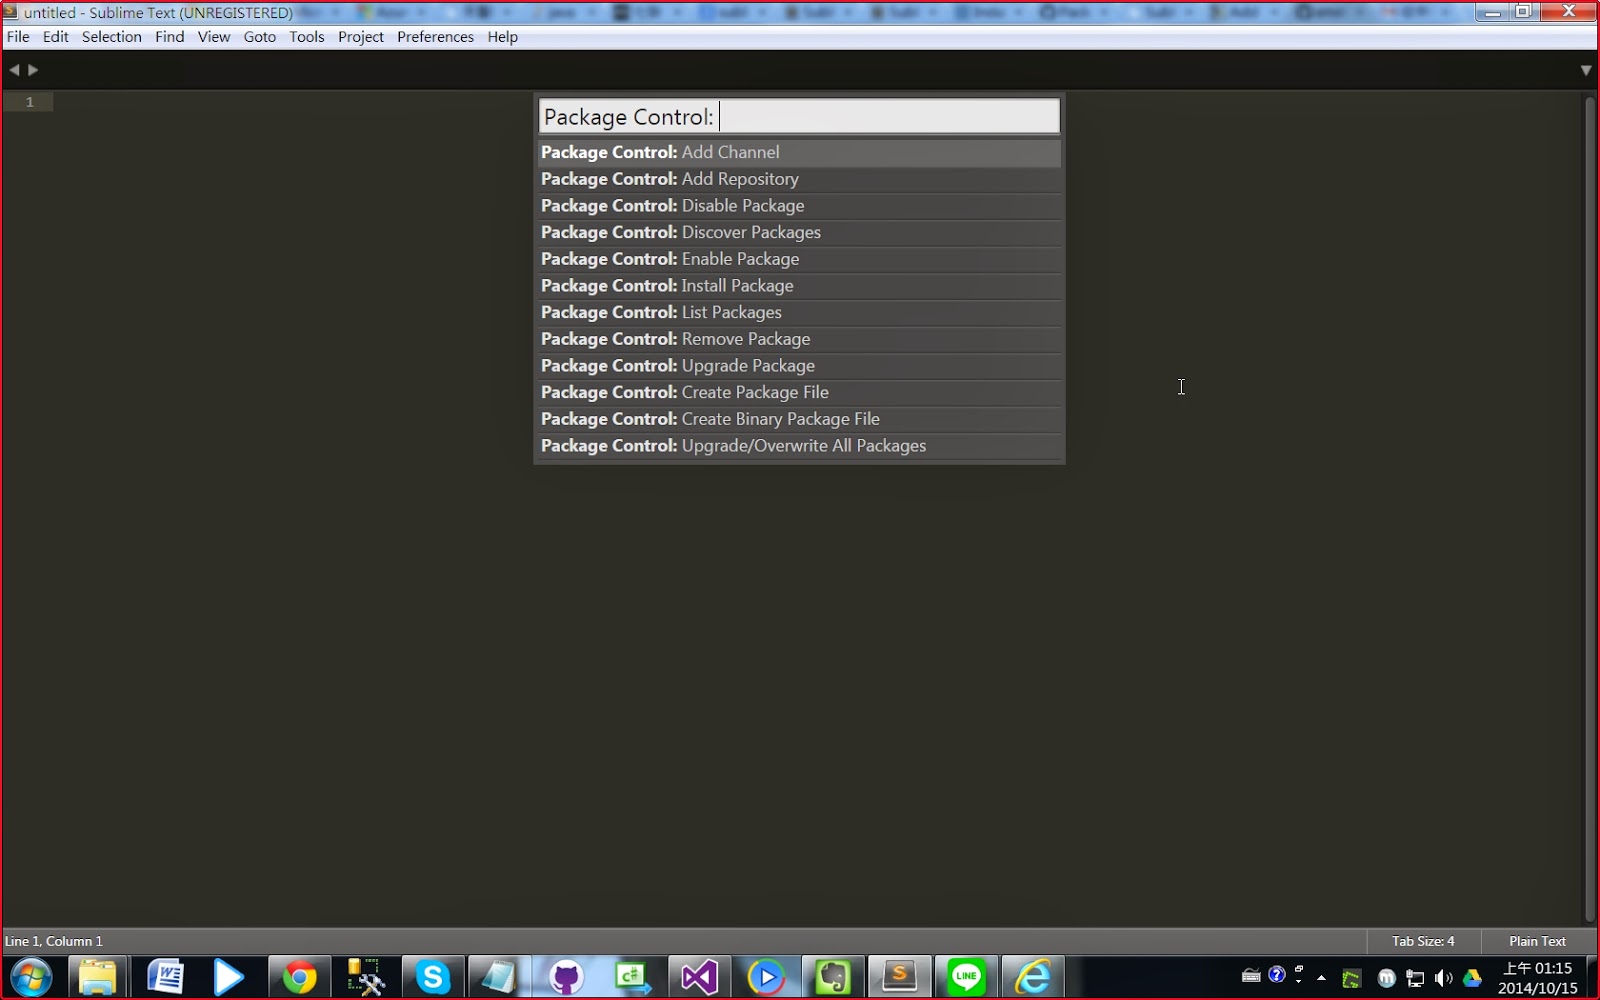Viewport: 1600px width, 1000px height.
Task: Click the Show Desktop strip beside the clock
Action: point(1592,977)
